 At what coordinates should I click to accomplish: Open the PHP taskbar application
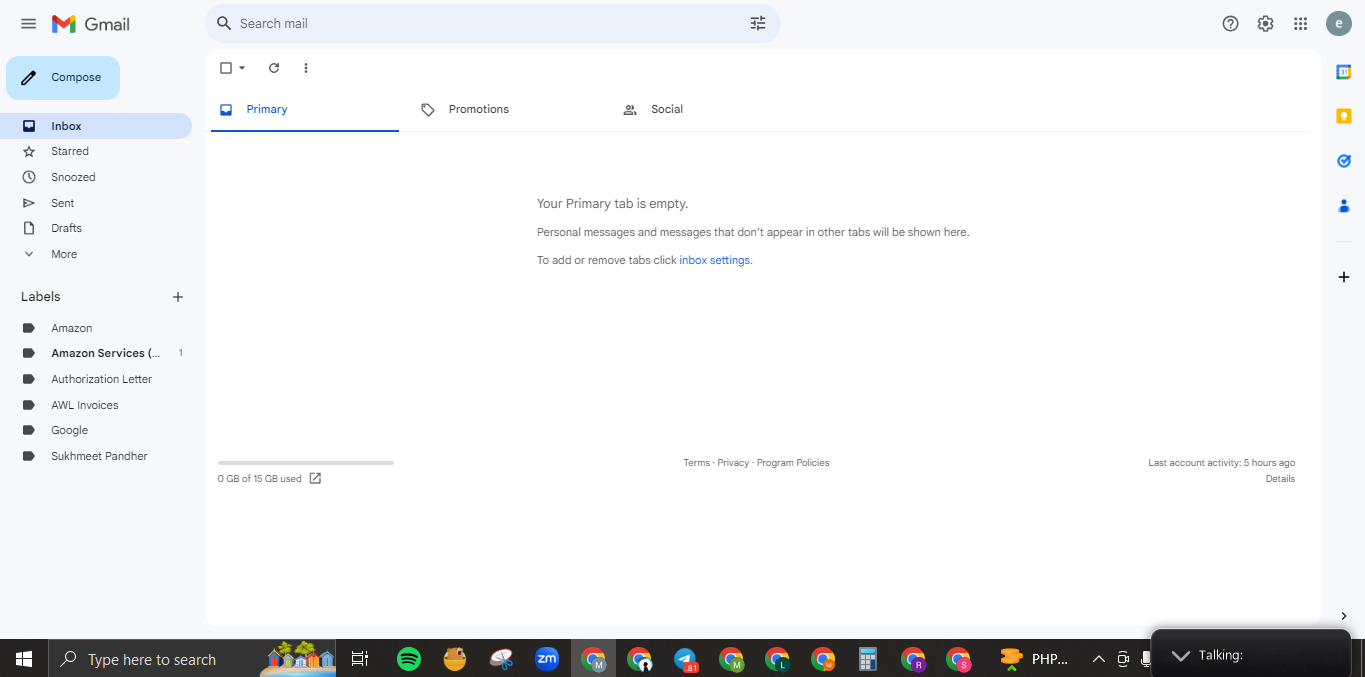(x=1035, y=659)
